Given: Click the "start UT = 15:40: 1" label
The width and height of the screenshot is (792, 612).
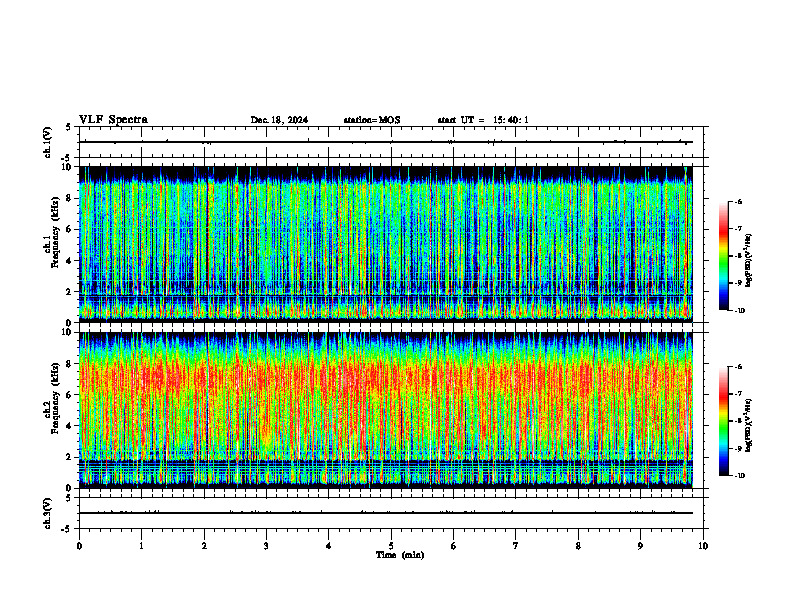Looking at the screenshot, I should 483,120.
